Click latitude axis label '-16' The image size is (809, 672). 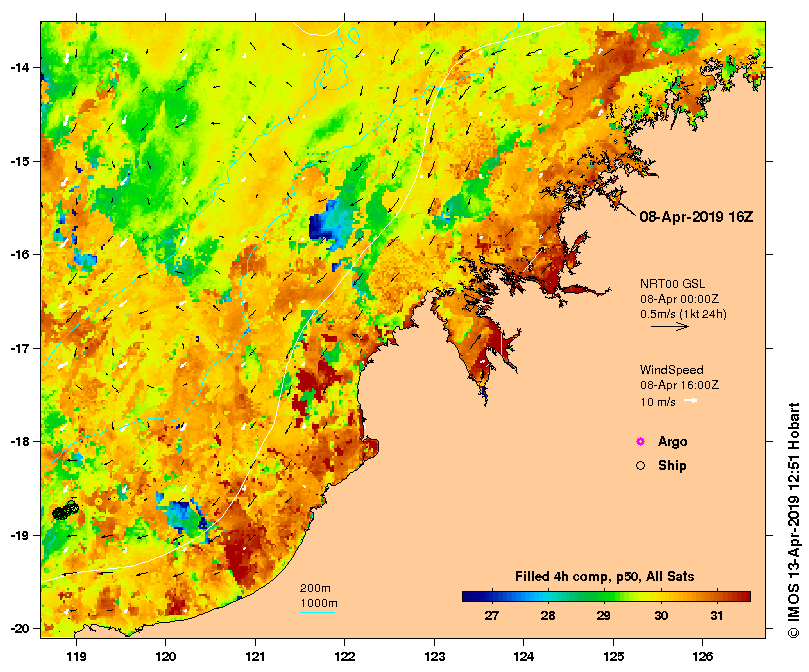pos(20,254)
